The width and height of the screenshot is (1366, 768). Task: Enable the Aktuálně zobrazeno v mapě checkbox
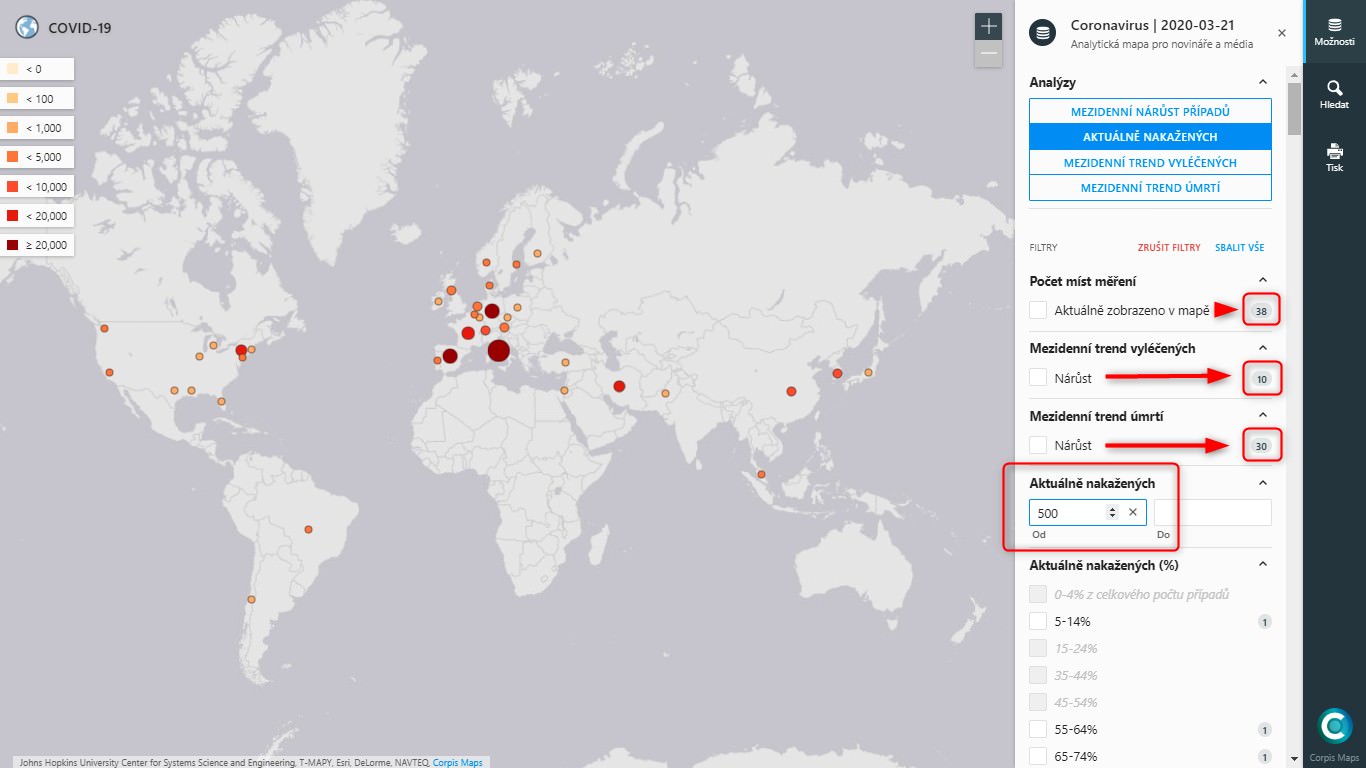1038,311
